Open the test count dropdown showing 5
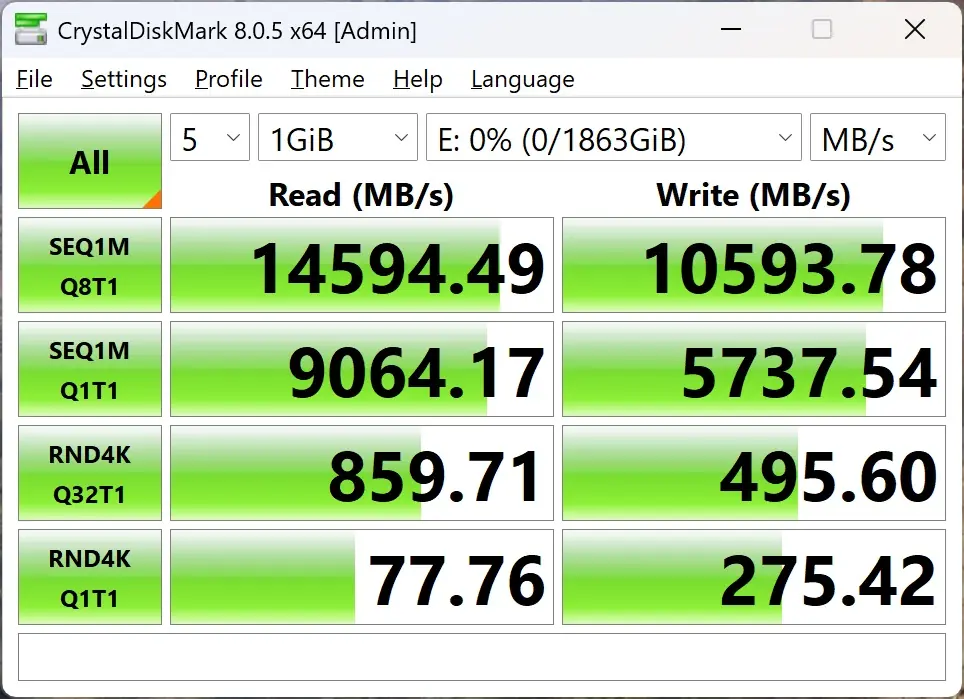The height and width of the screenshot is (699, 964). pyautogui.click(x=210, y=137)
